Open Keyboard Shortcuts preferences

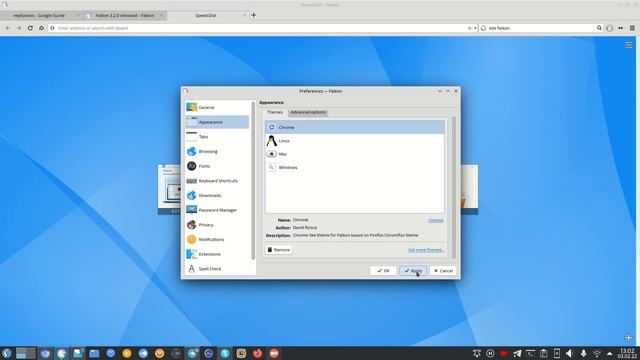point(217,181)
